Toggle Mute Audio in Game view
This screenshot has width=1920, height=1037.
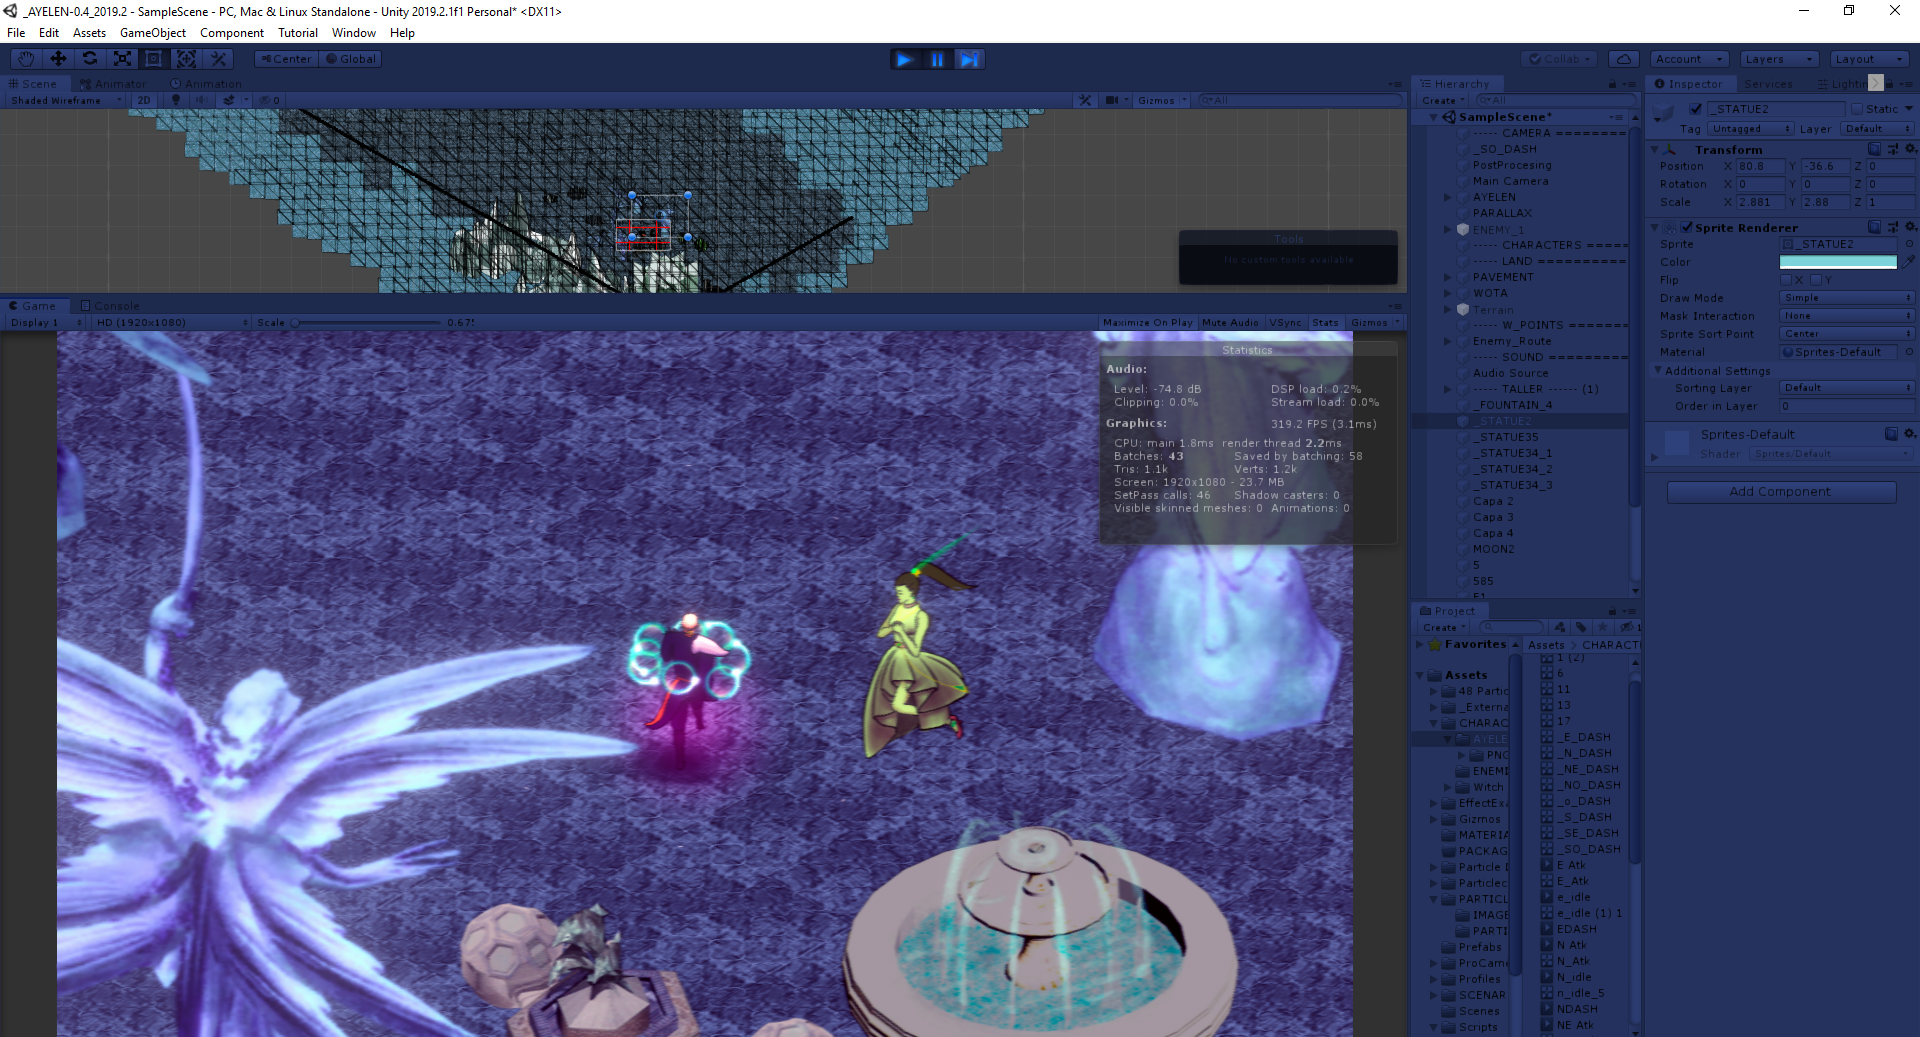(1230, 322)
